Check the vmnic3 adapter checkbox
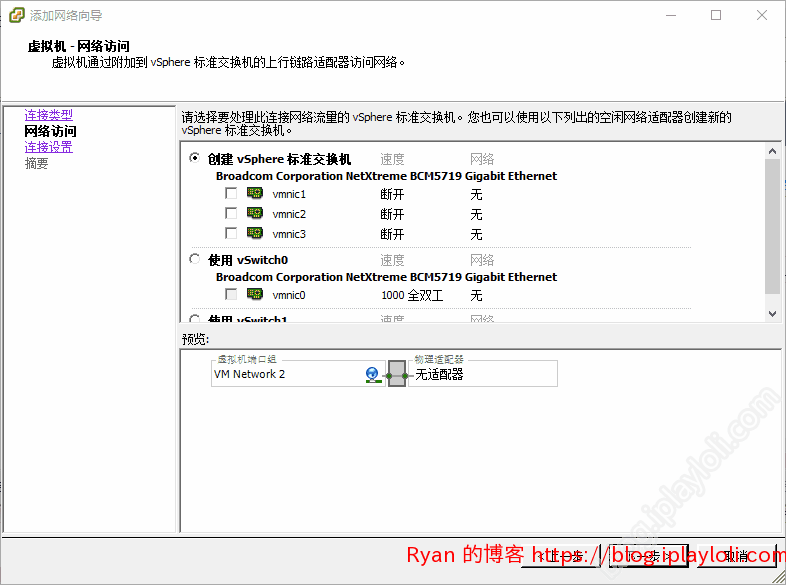Image resolution: width=786 pixels, height=585 pixels. 231,234
